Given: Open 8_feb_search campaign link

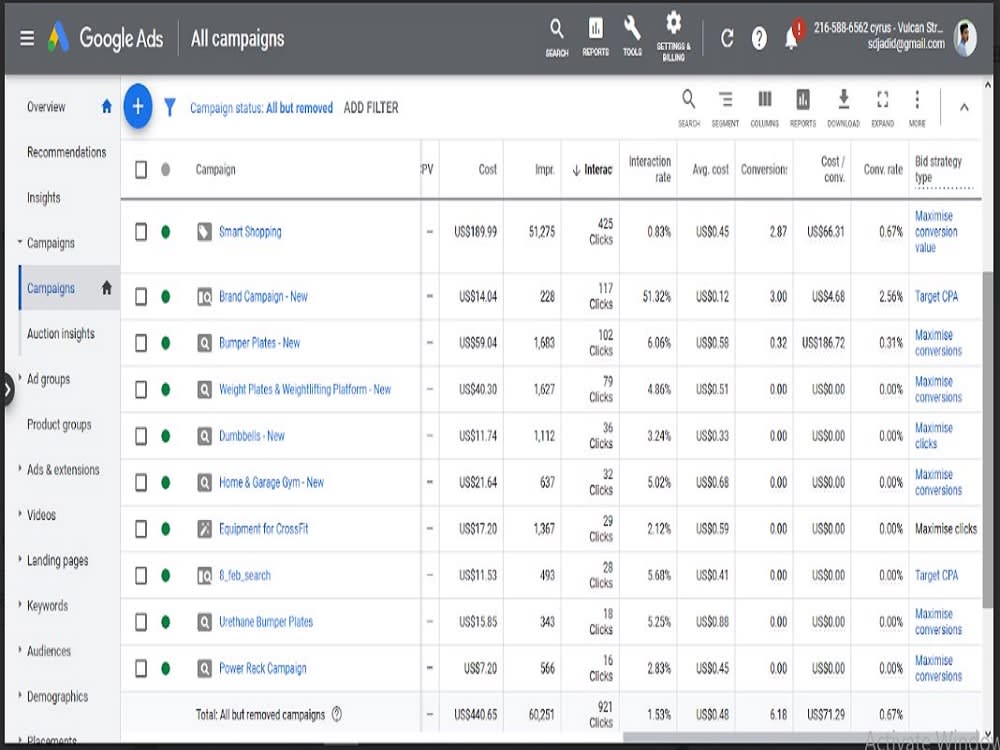Looking at the screenshot, I should click(245, 575).
